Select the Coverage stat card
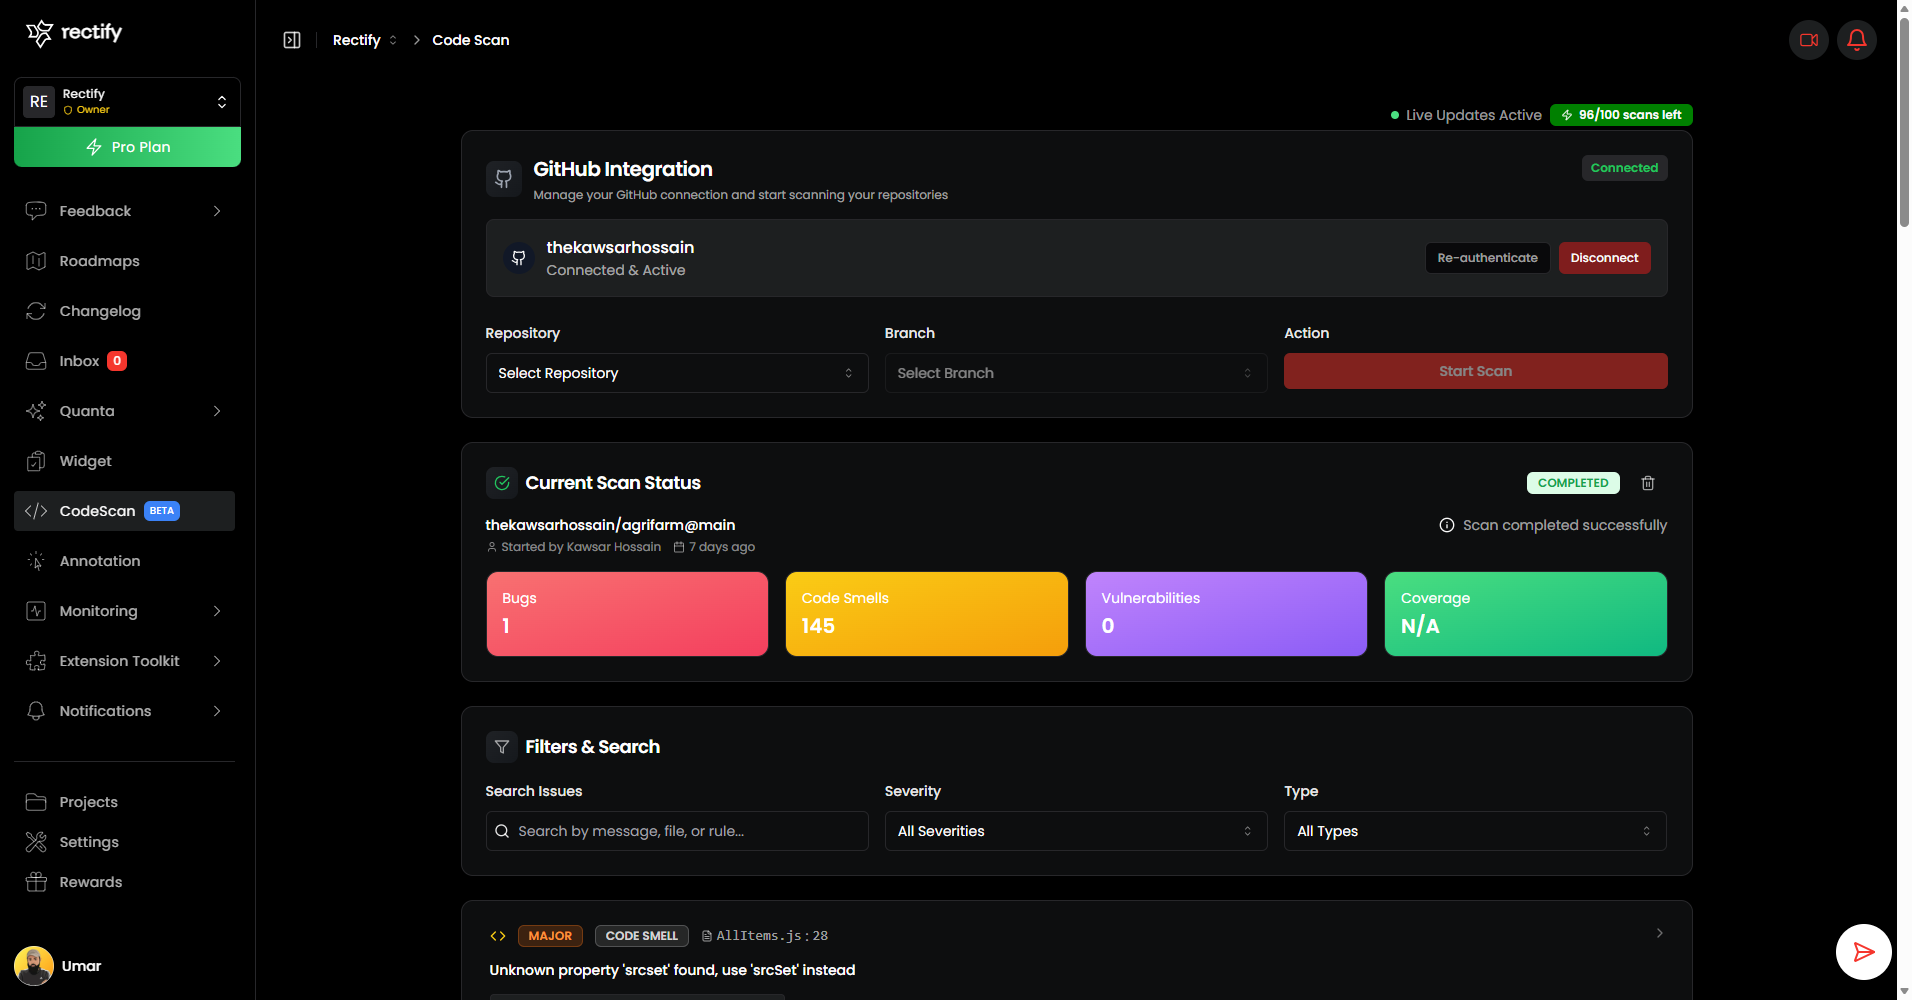Viewport: 1912px width, 1000px height. click(1526, 614)
